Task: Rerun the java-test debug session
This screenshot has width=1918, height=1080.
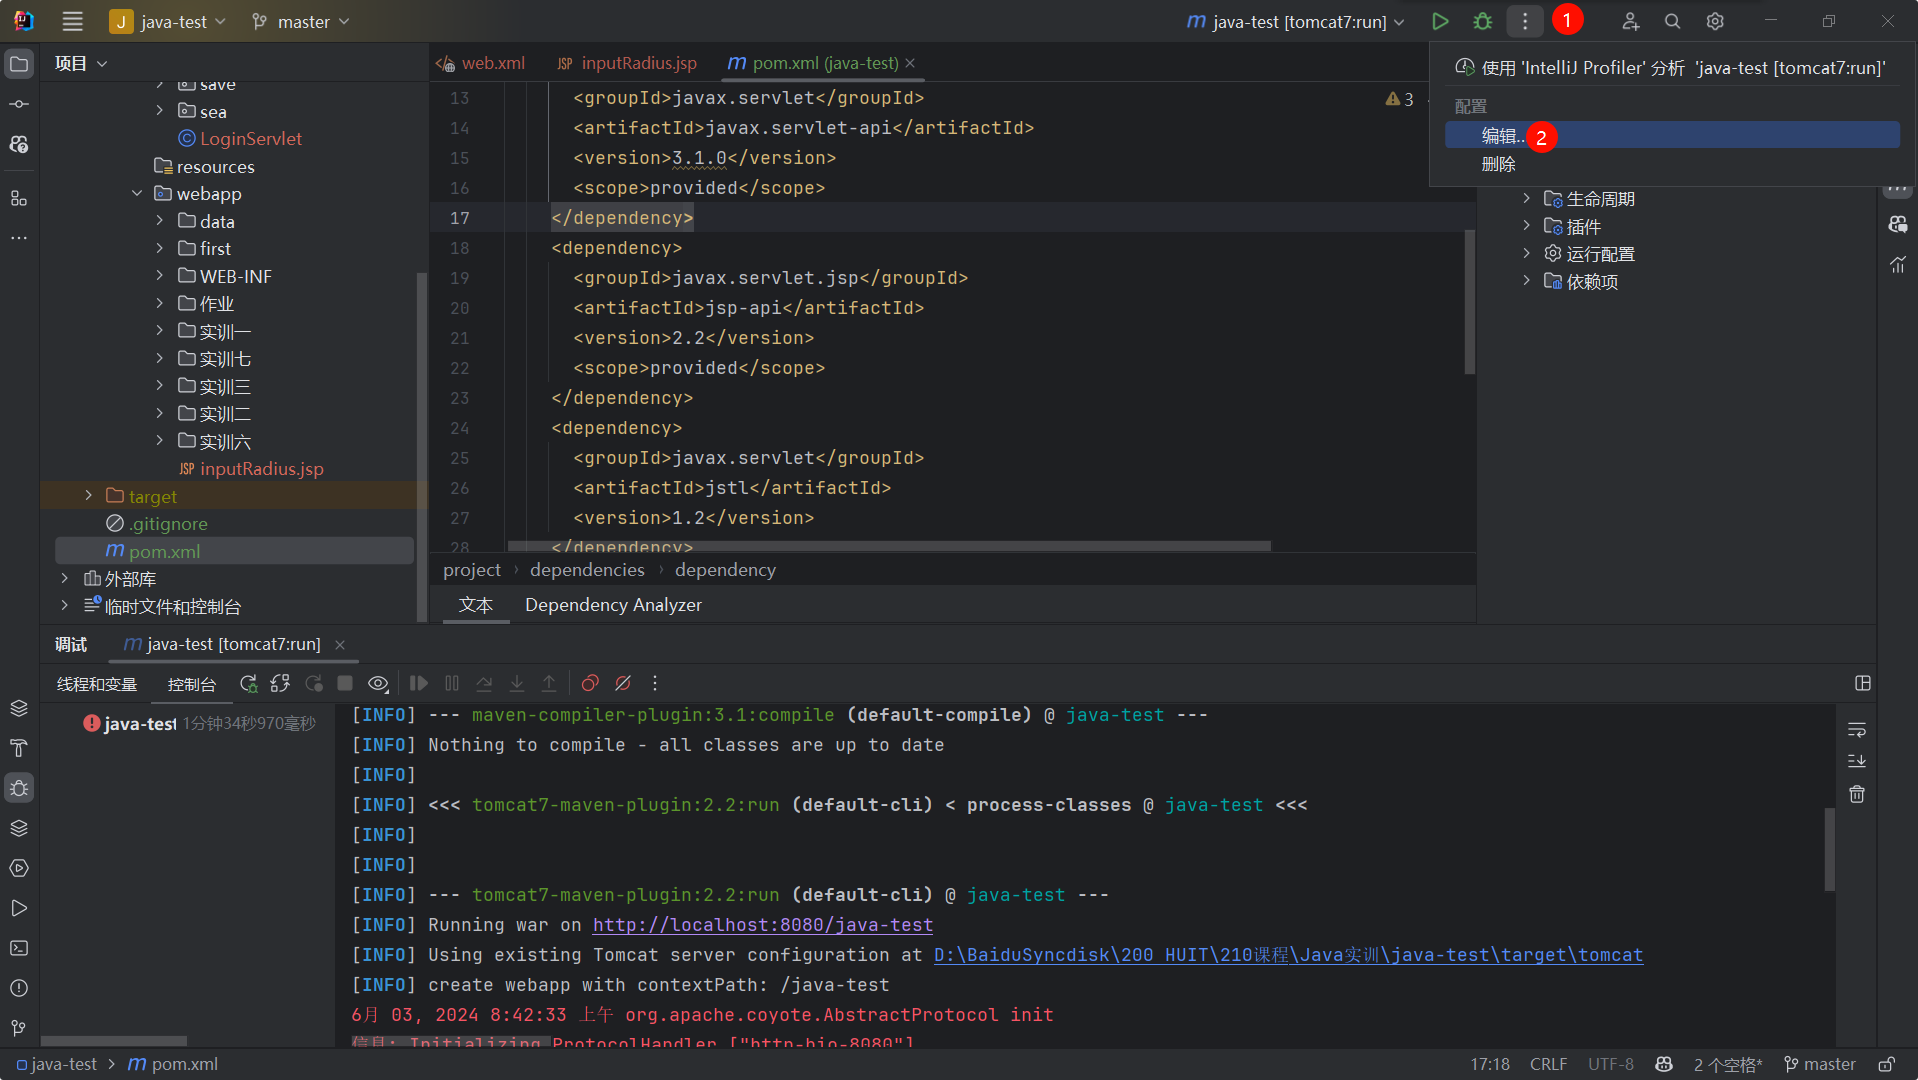Action: 248,683
